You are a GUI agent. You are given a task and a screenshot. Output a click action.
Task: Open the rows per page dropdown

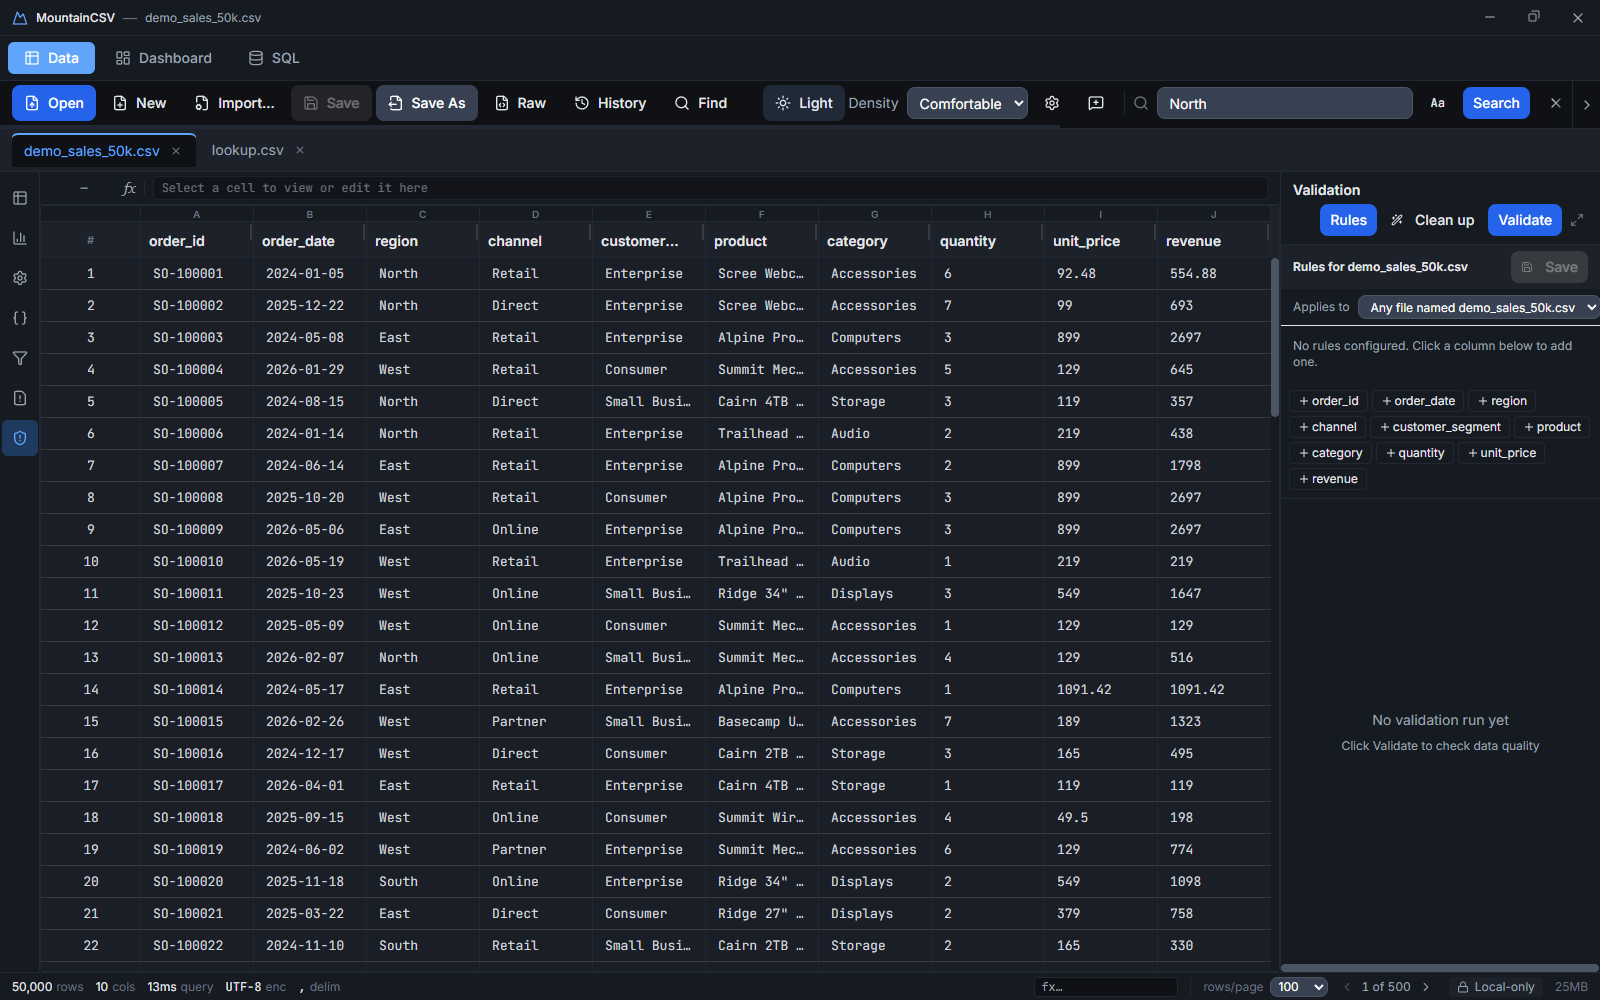[1298, 987]
